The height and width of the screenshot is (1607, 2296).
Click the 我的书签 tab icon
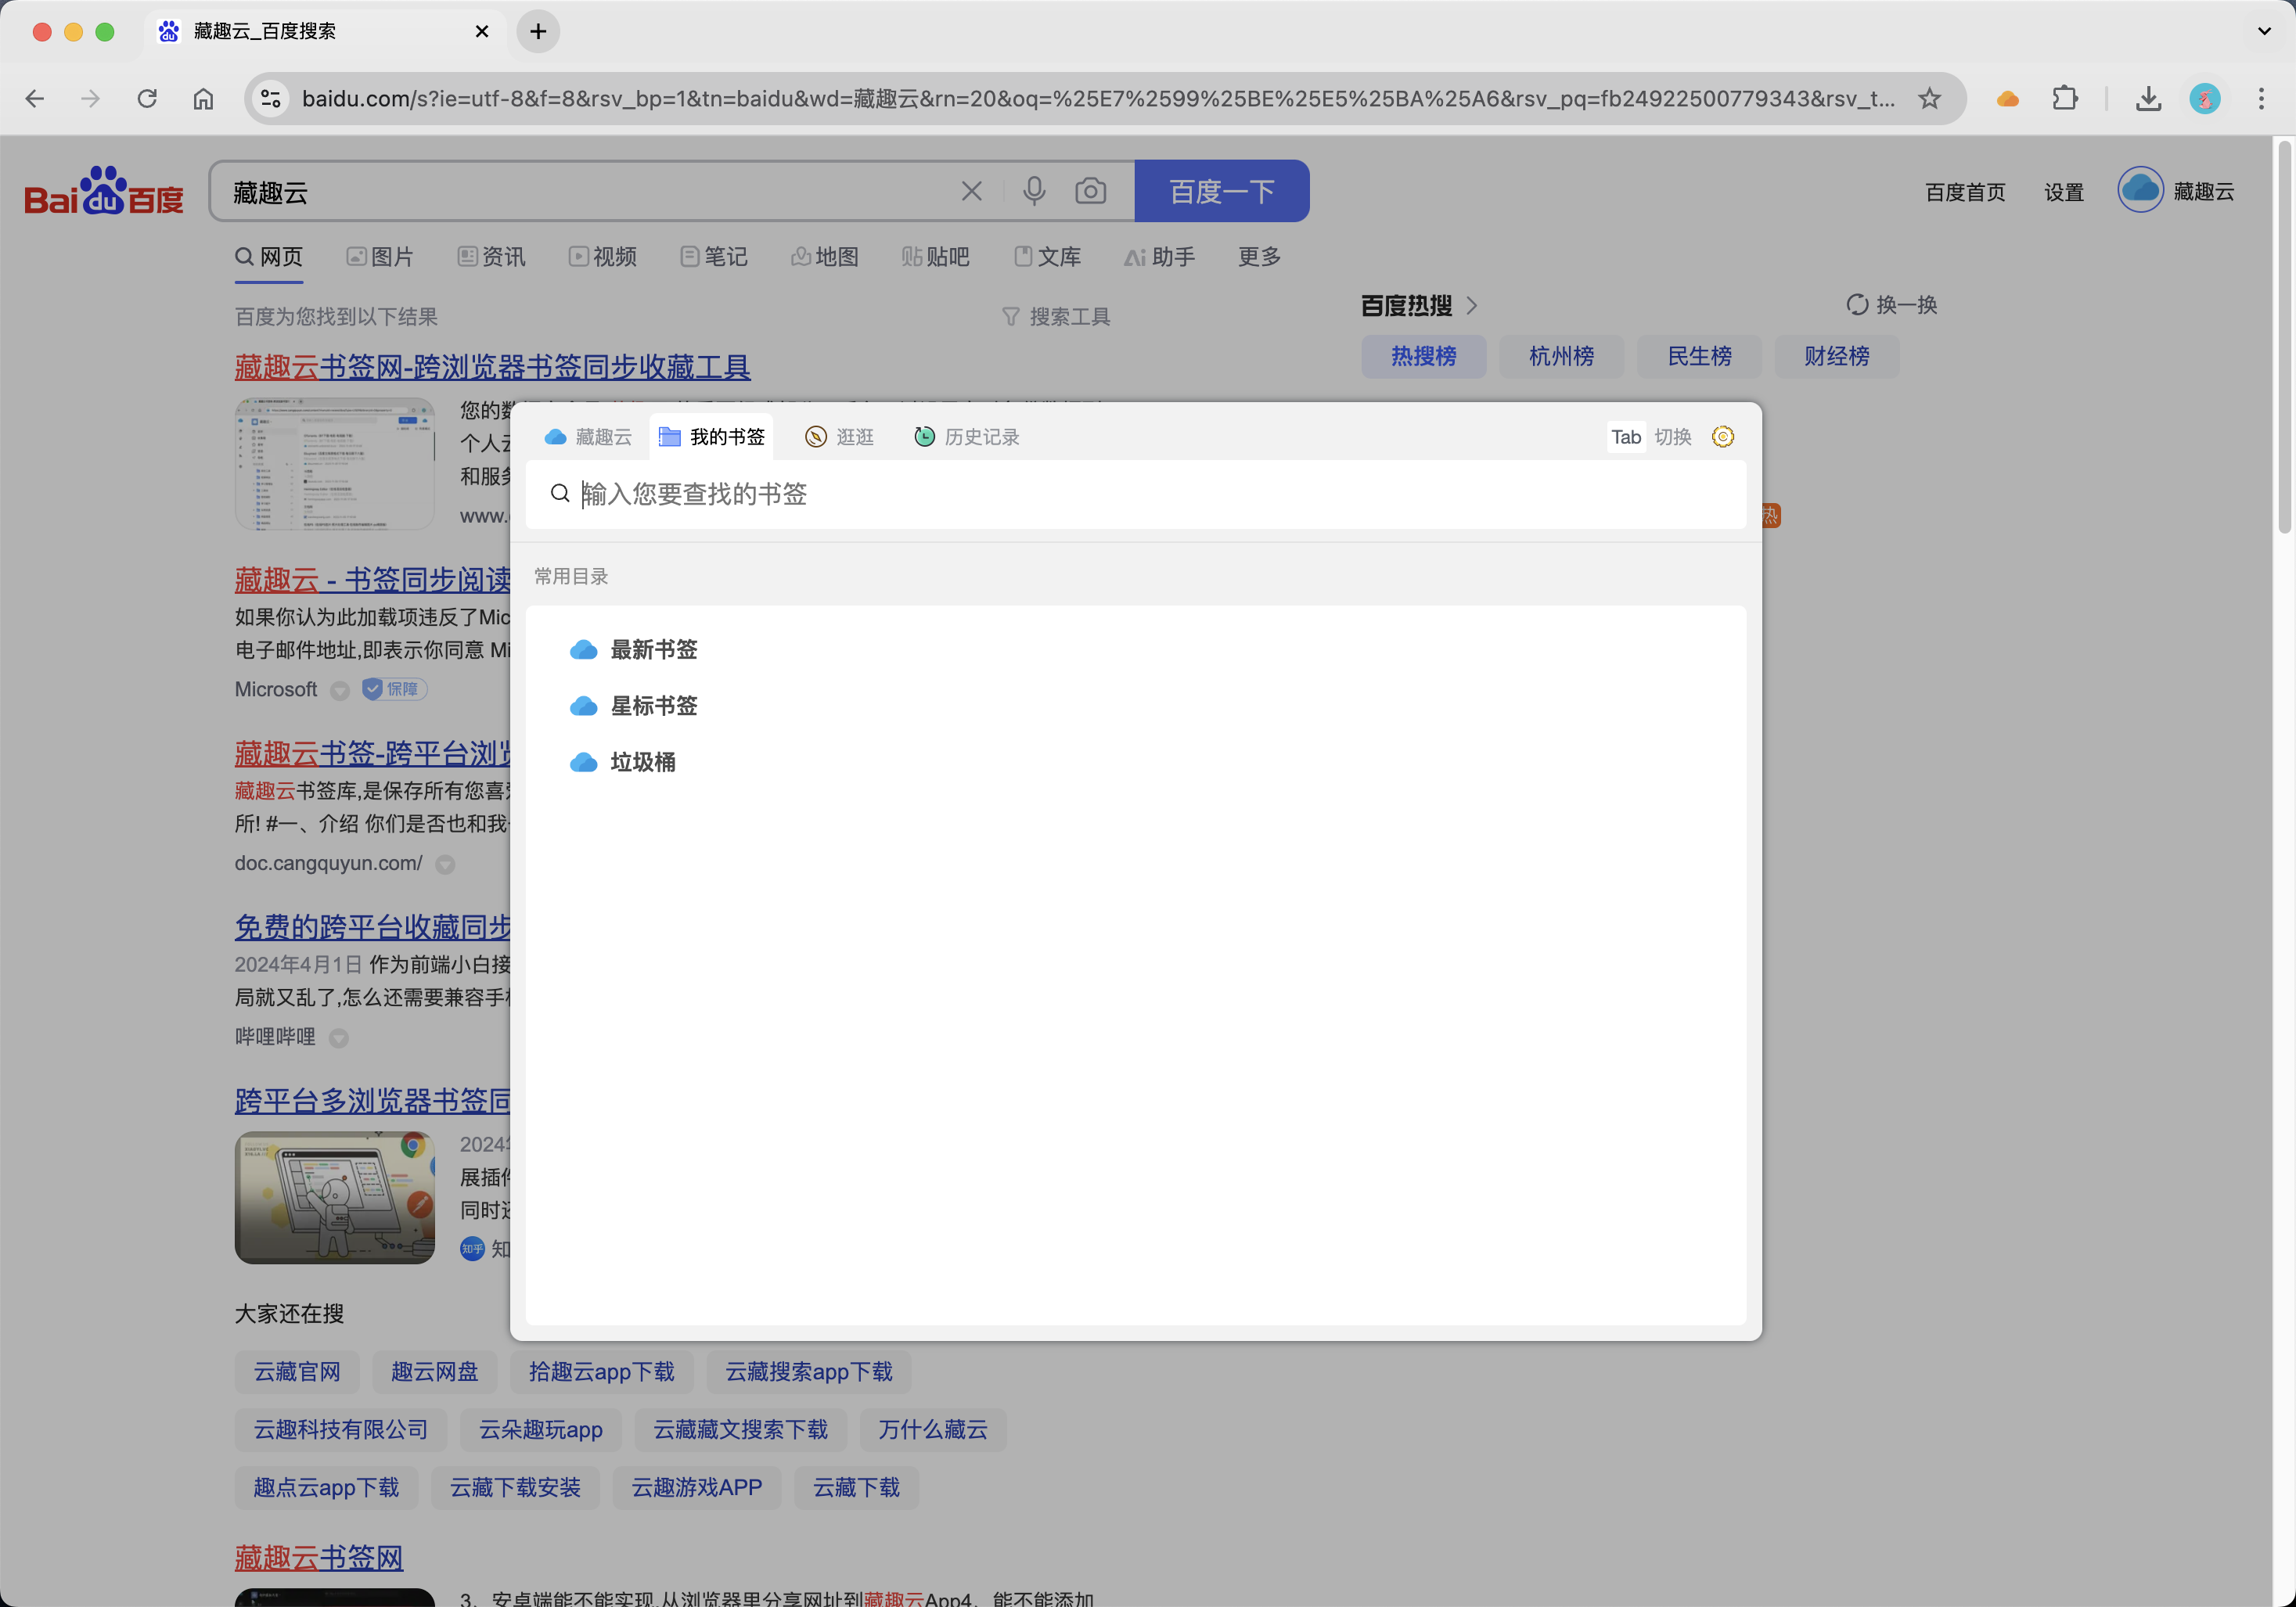click(x=667, y=437)
